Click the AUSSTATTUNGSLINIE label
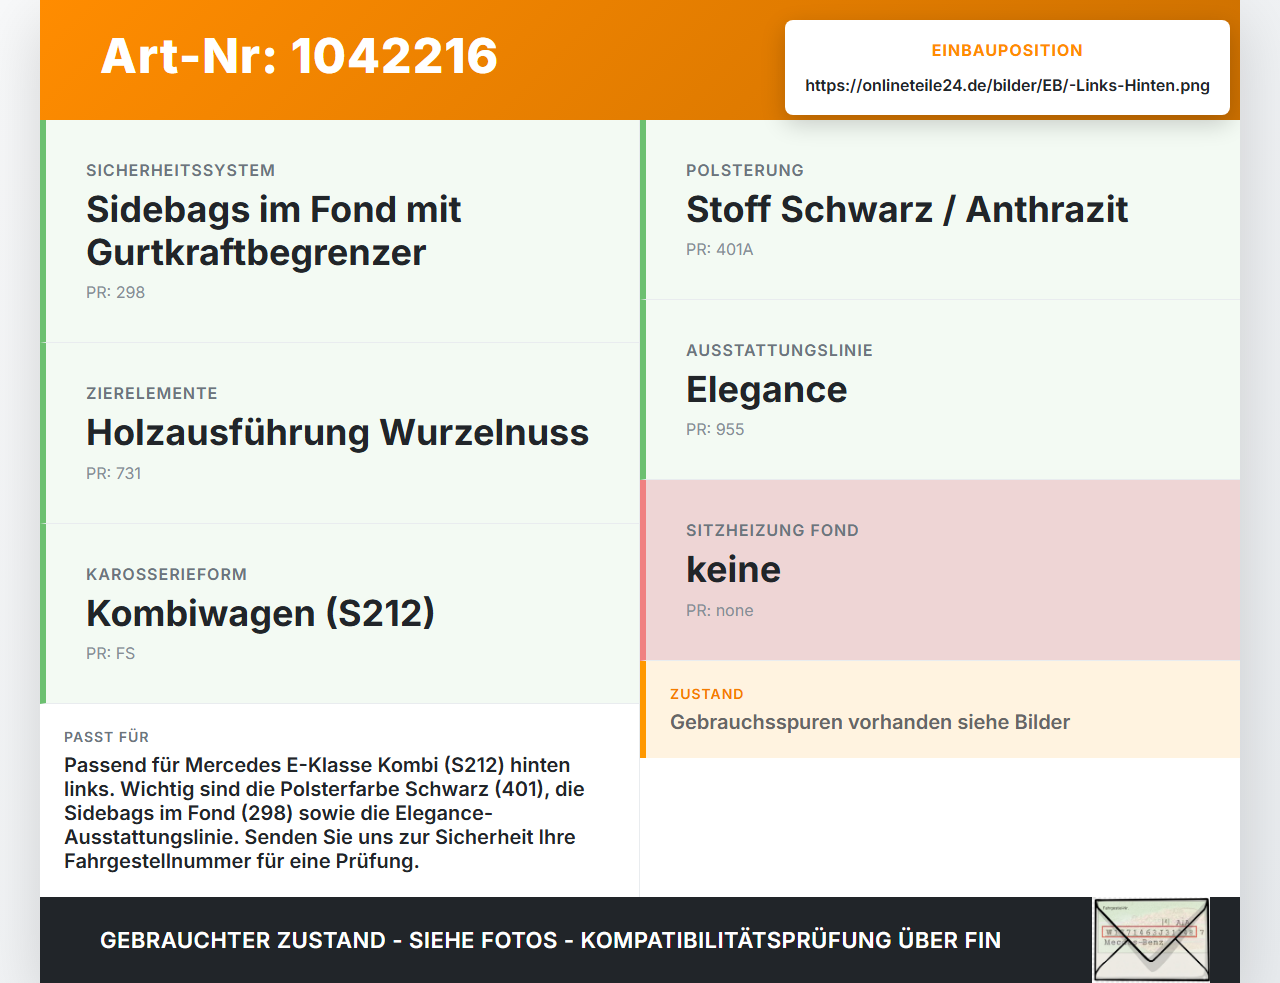 click(x=779, y=350)
